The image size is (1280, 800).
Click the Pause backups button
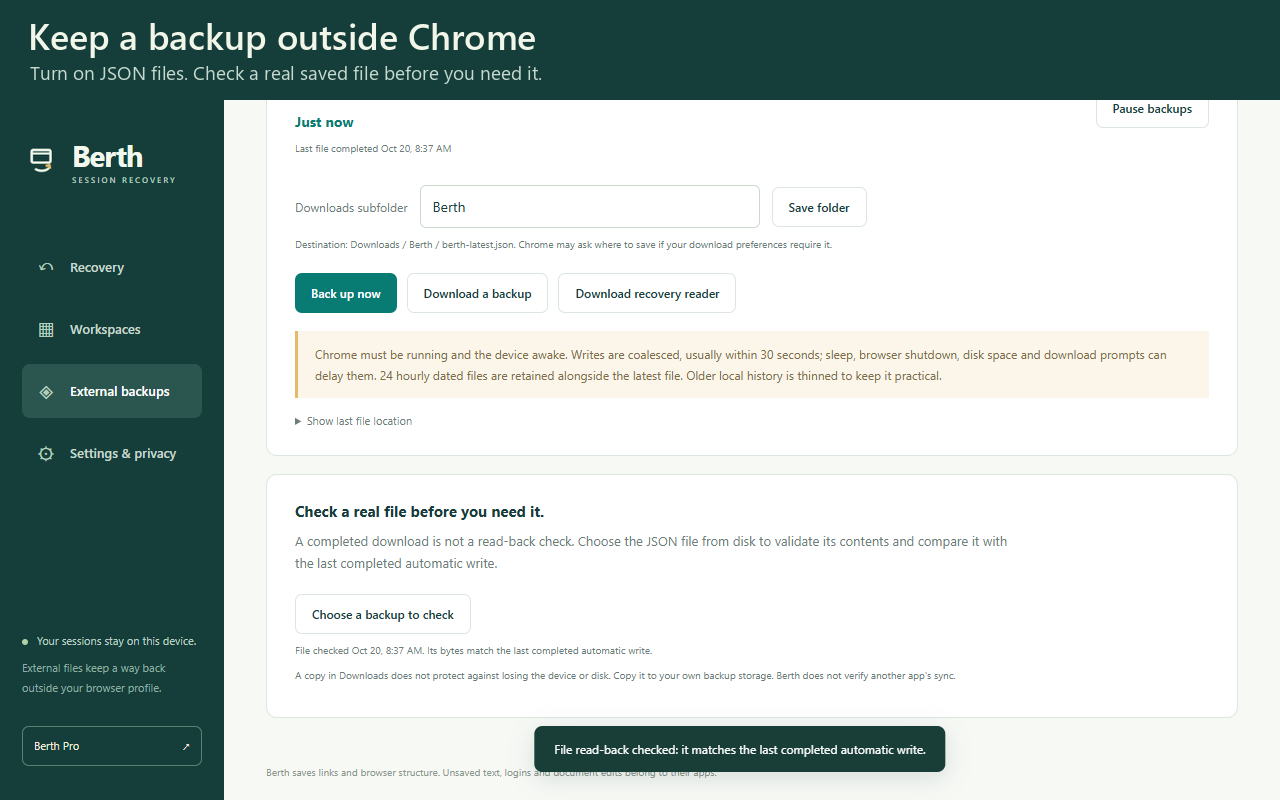1152,109
